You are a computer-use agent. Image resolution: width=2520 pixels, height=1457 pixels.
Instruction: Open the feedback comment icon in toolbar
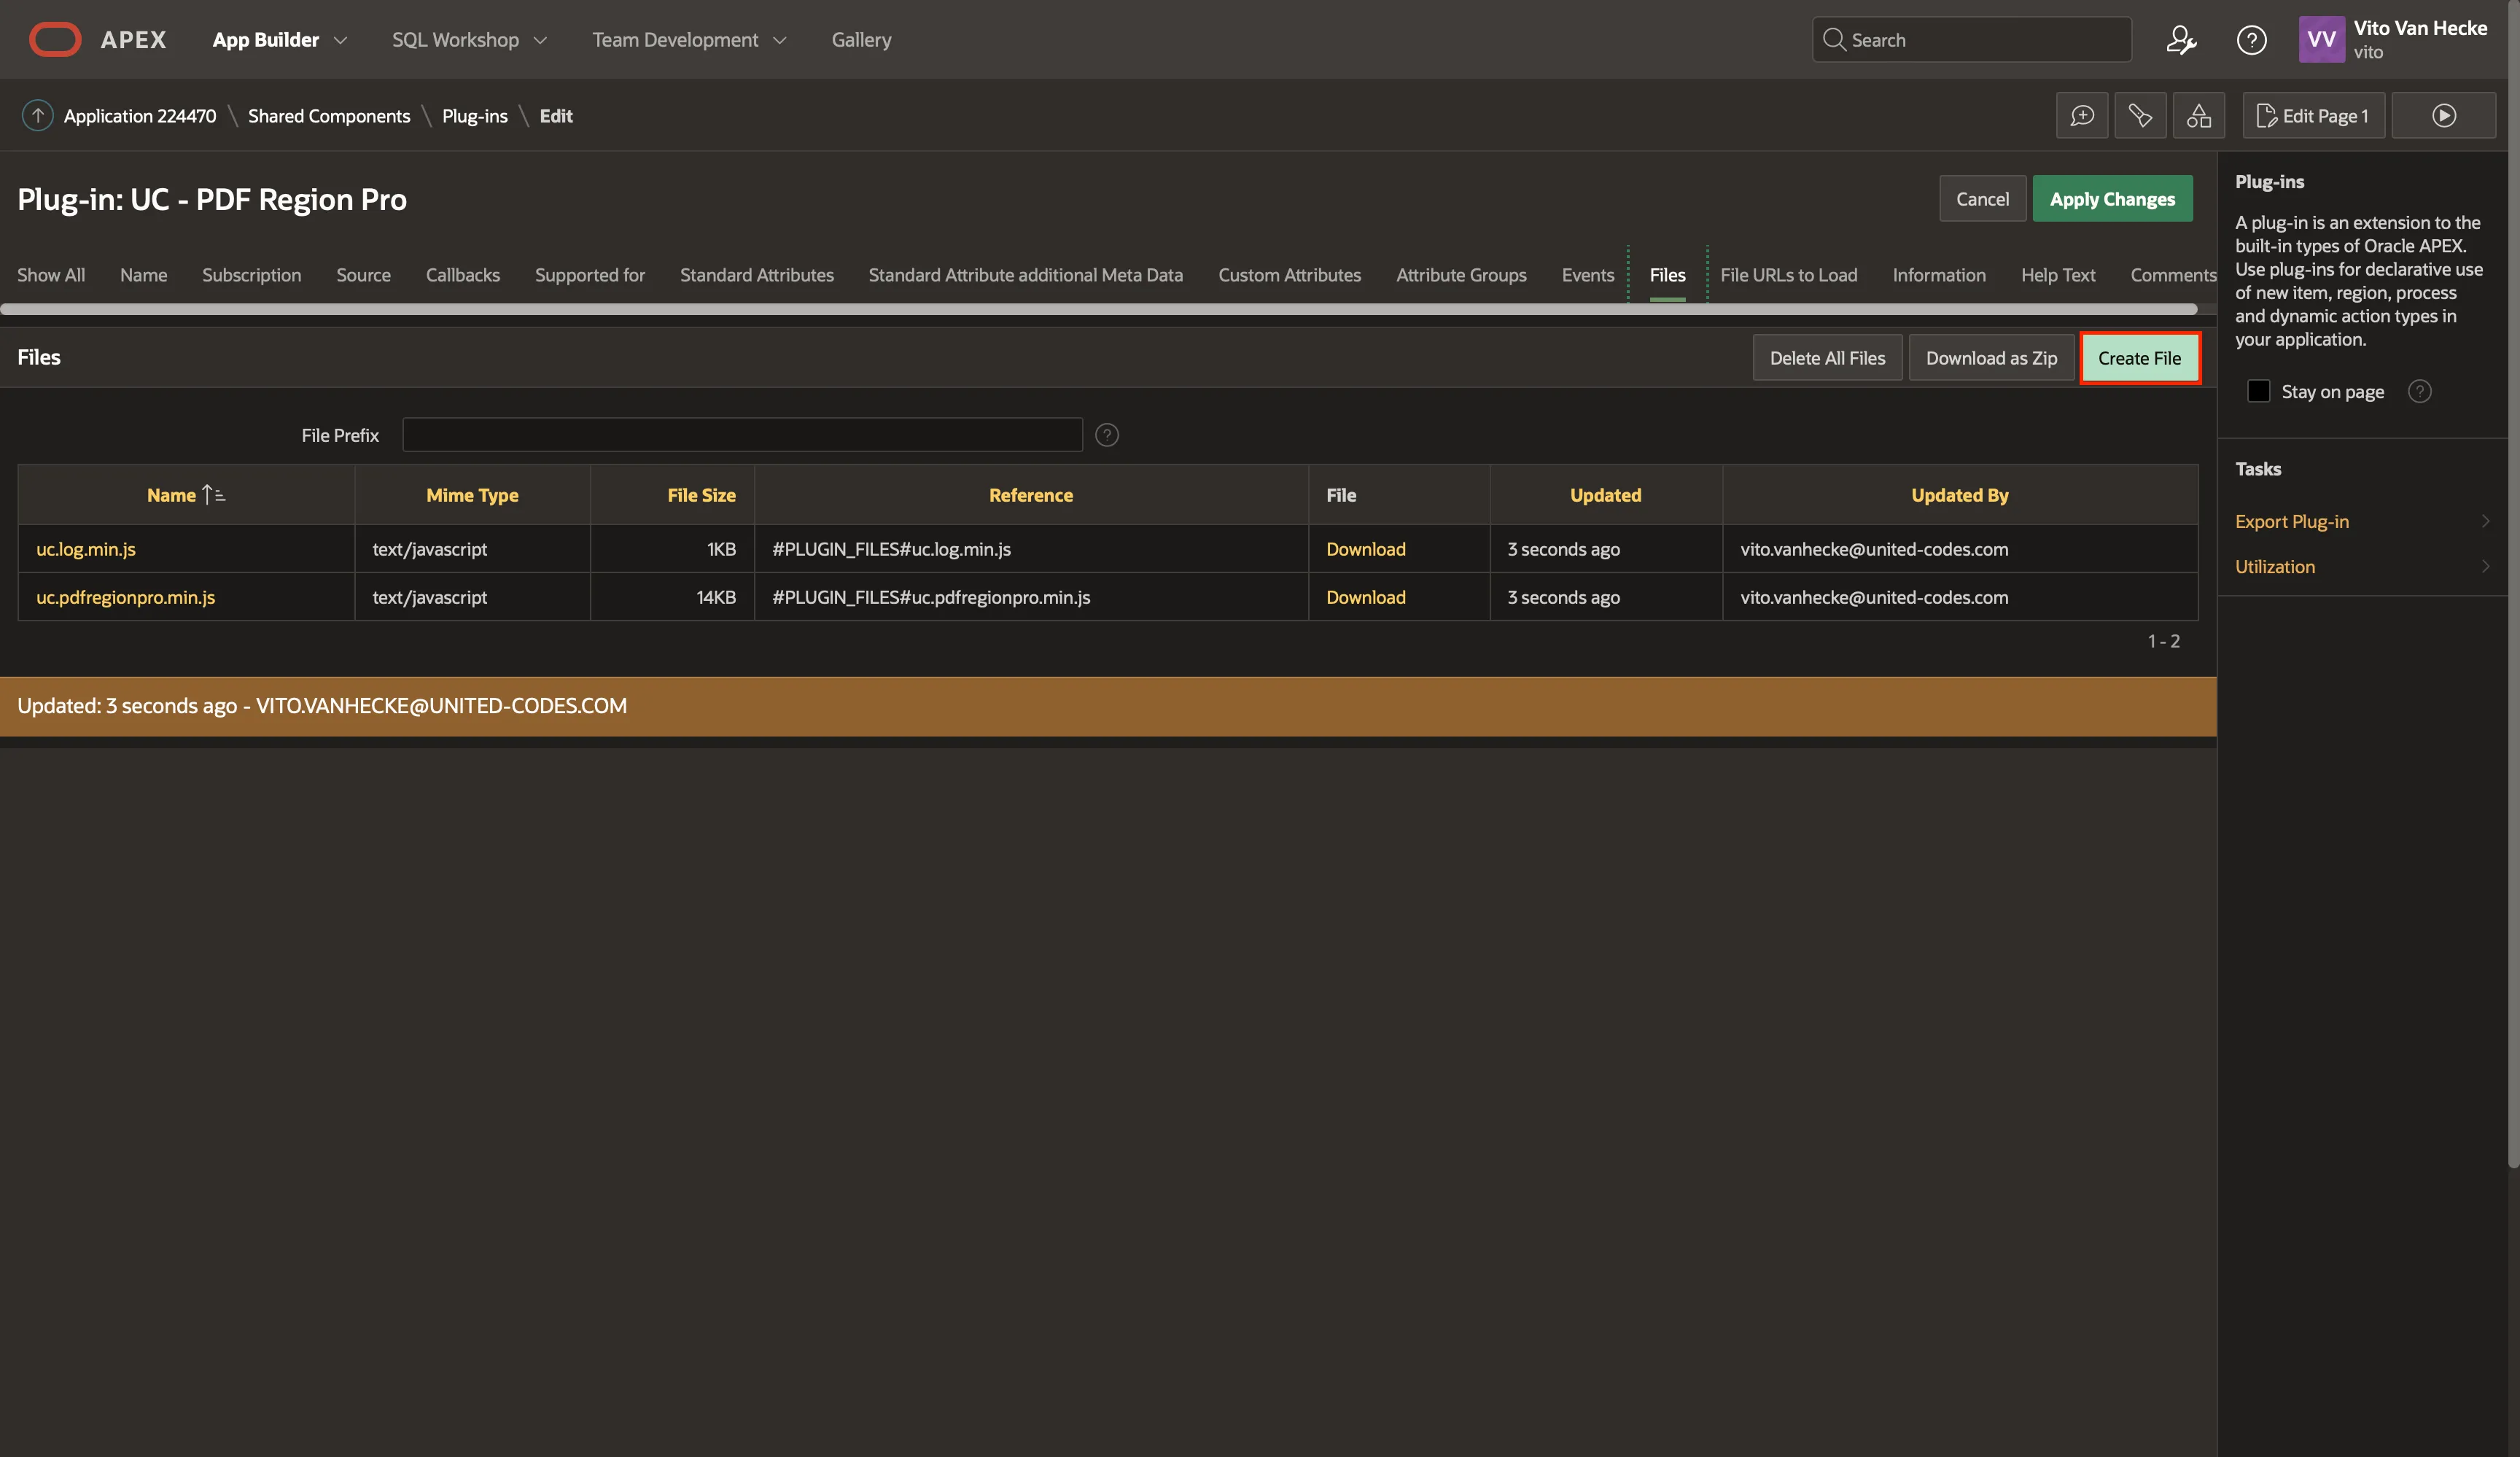[x=2082, y=116]
